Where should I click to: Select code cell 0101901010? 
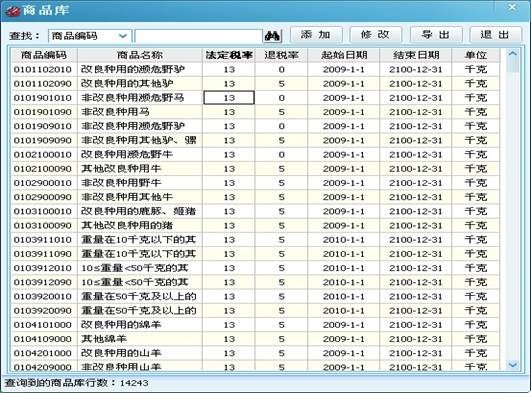pos(43,98)
